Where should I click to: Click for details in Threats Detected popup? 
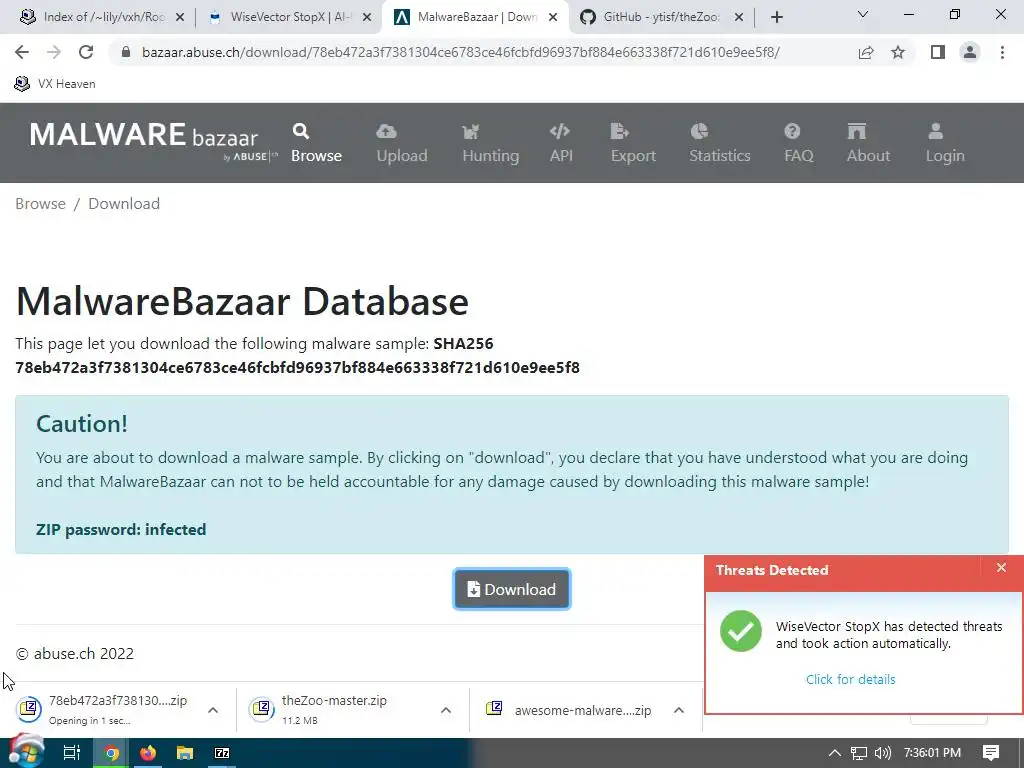click(x=850, y=679)
